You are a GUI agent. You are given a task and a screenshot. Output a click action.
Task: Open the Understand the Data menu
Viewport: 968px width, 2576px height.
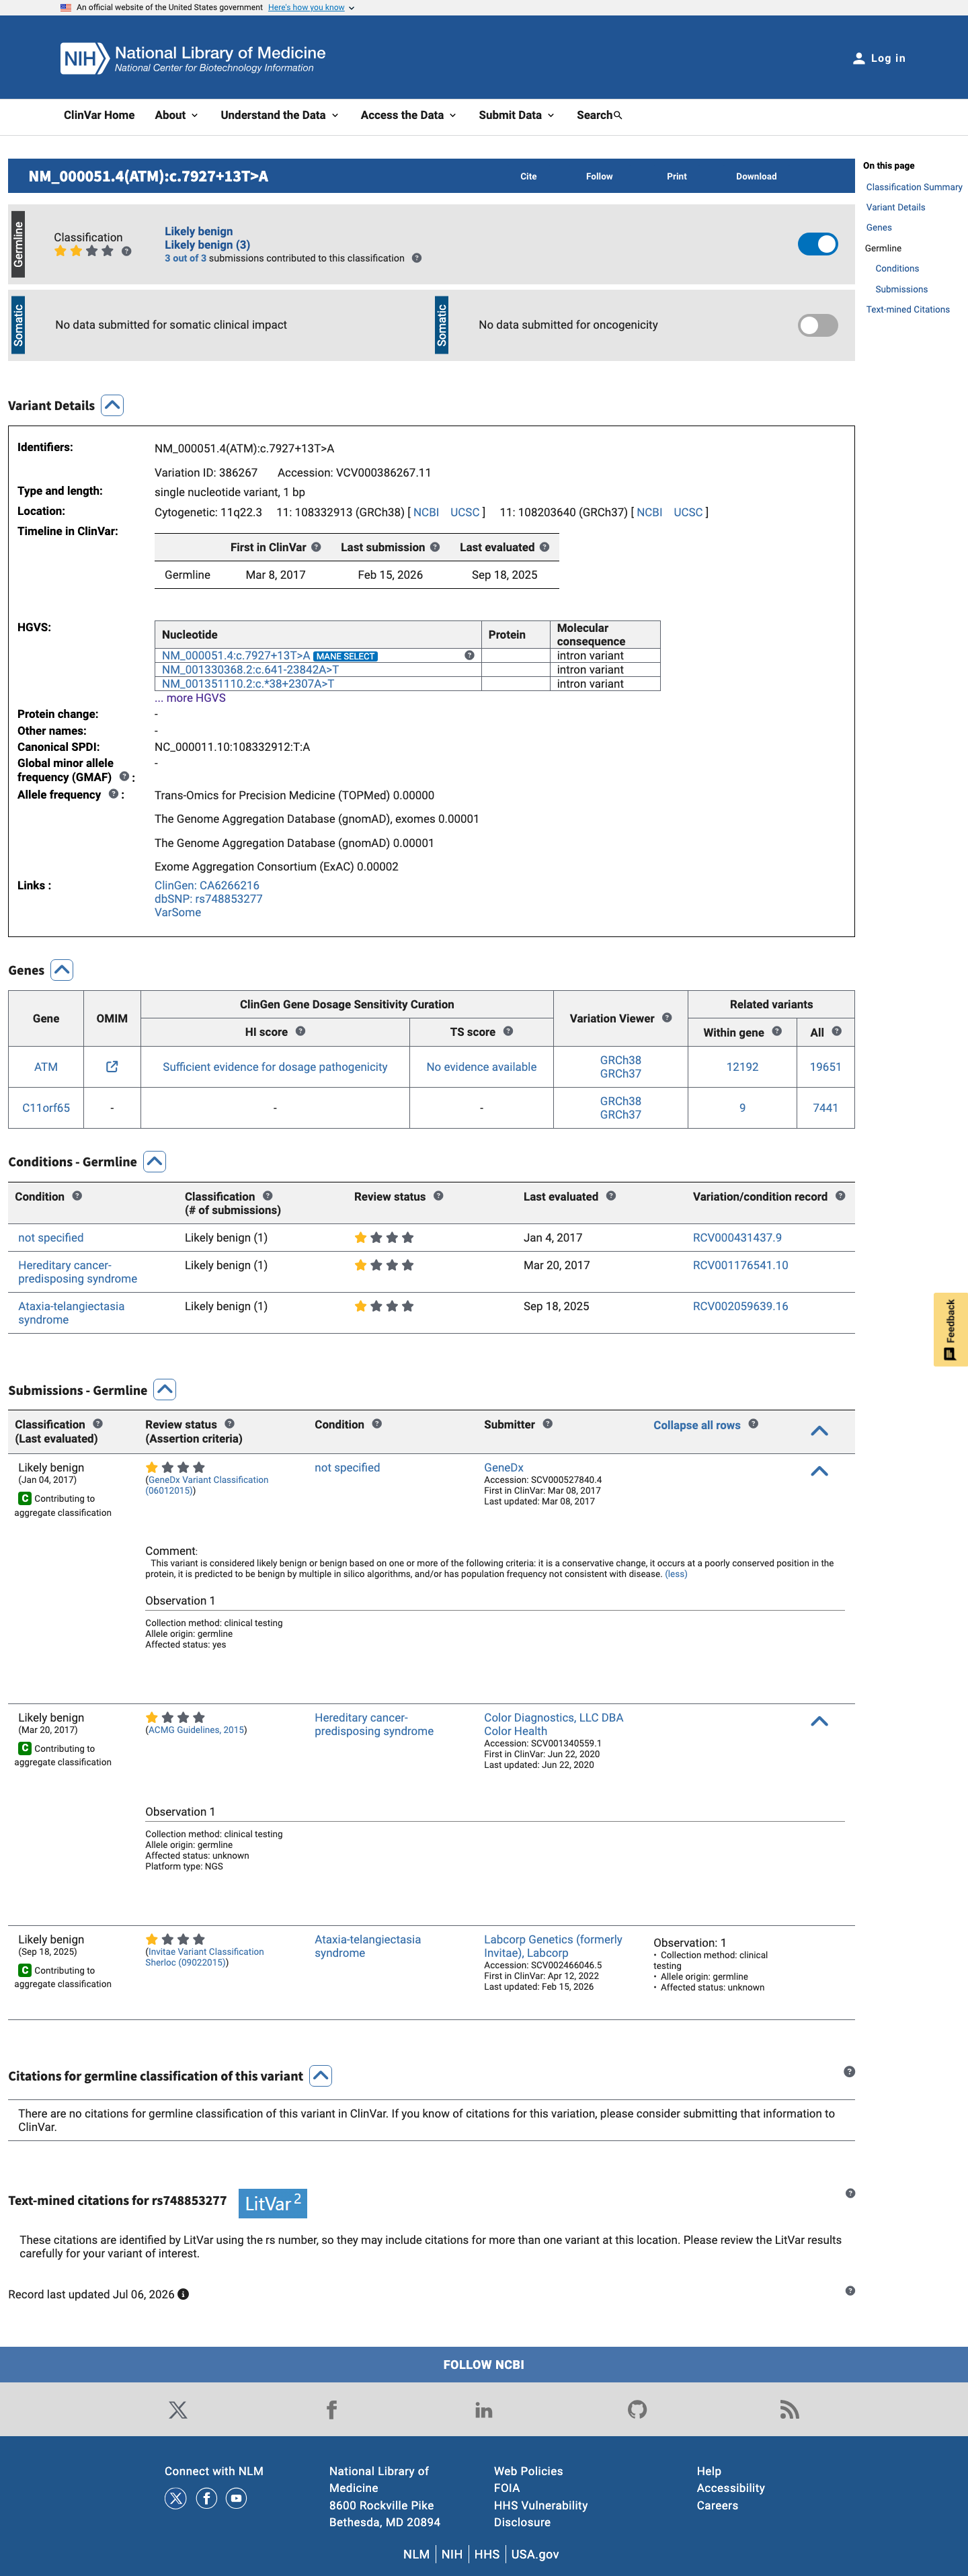coord(280,115)
